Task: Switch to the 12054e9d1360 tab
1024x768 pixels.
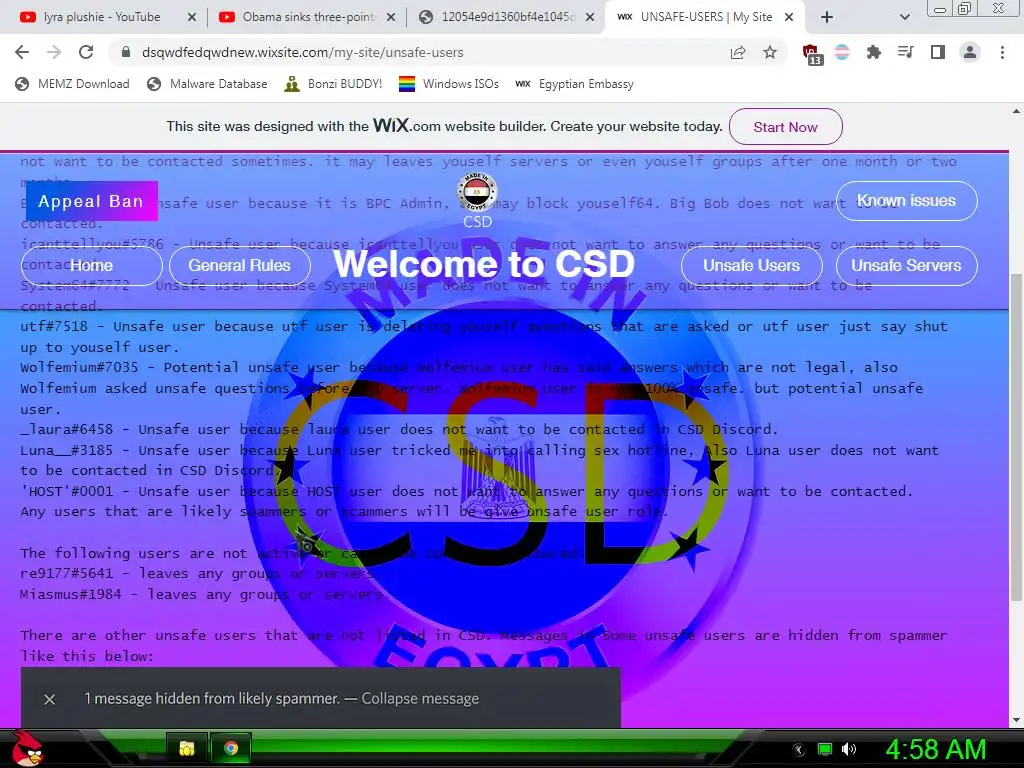Action: (x=506, y=18)
